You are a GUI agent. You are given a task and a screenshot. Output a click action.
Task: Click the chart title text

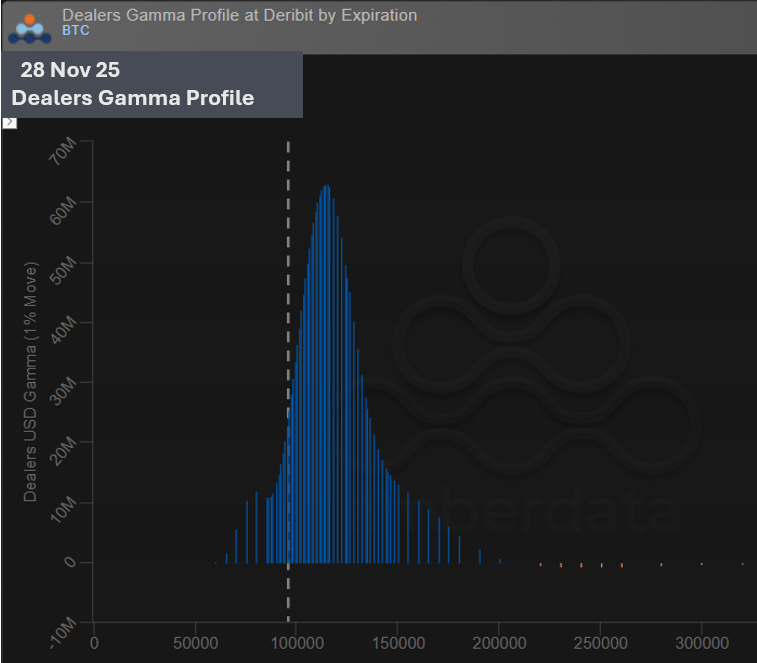tap(239, 15)
